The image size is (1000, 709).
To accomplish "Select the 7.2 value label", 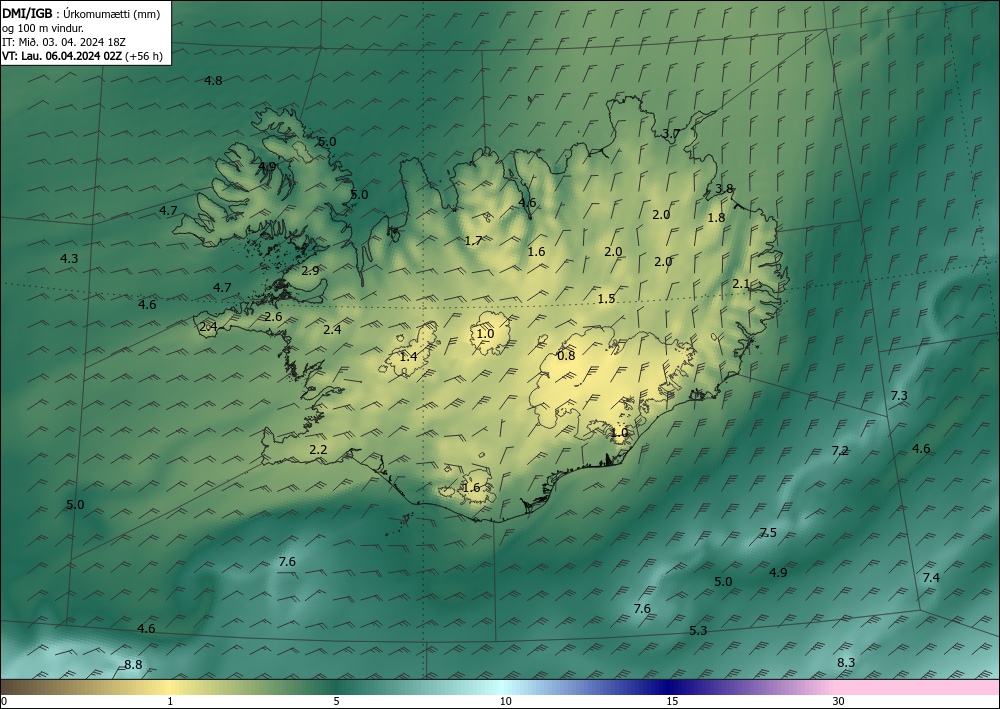I will [x=841, y=451].
